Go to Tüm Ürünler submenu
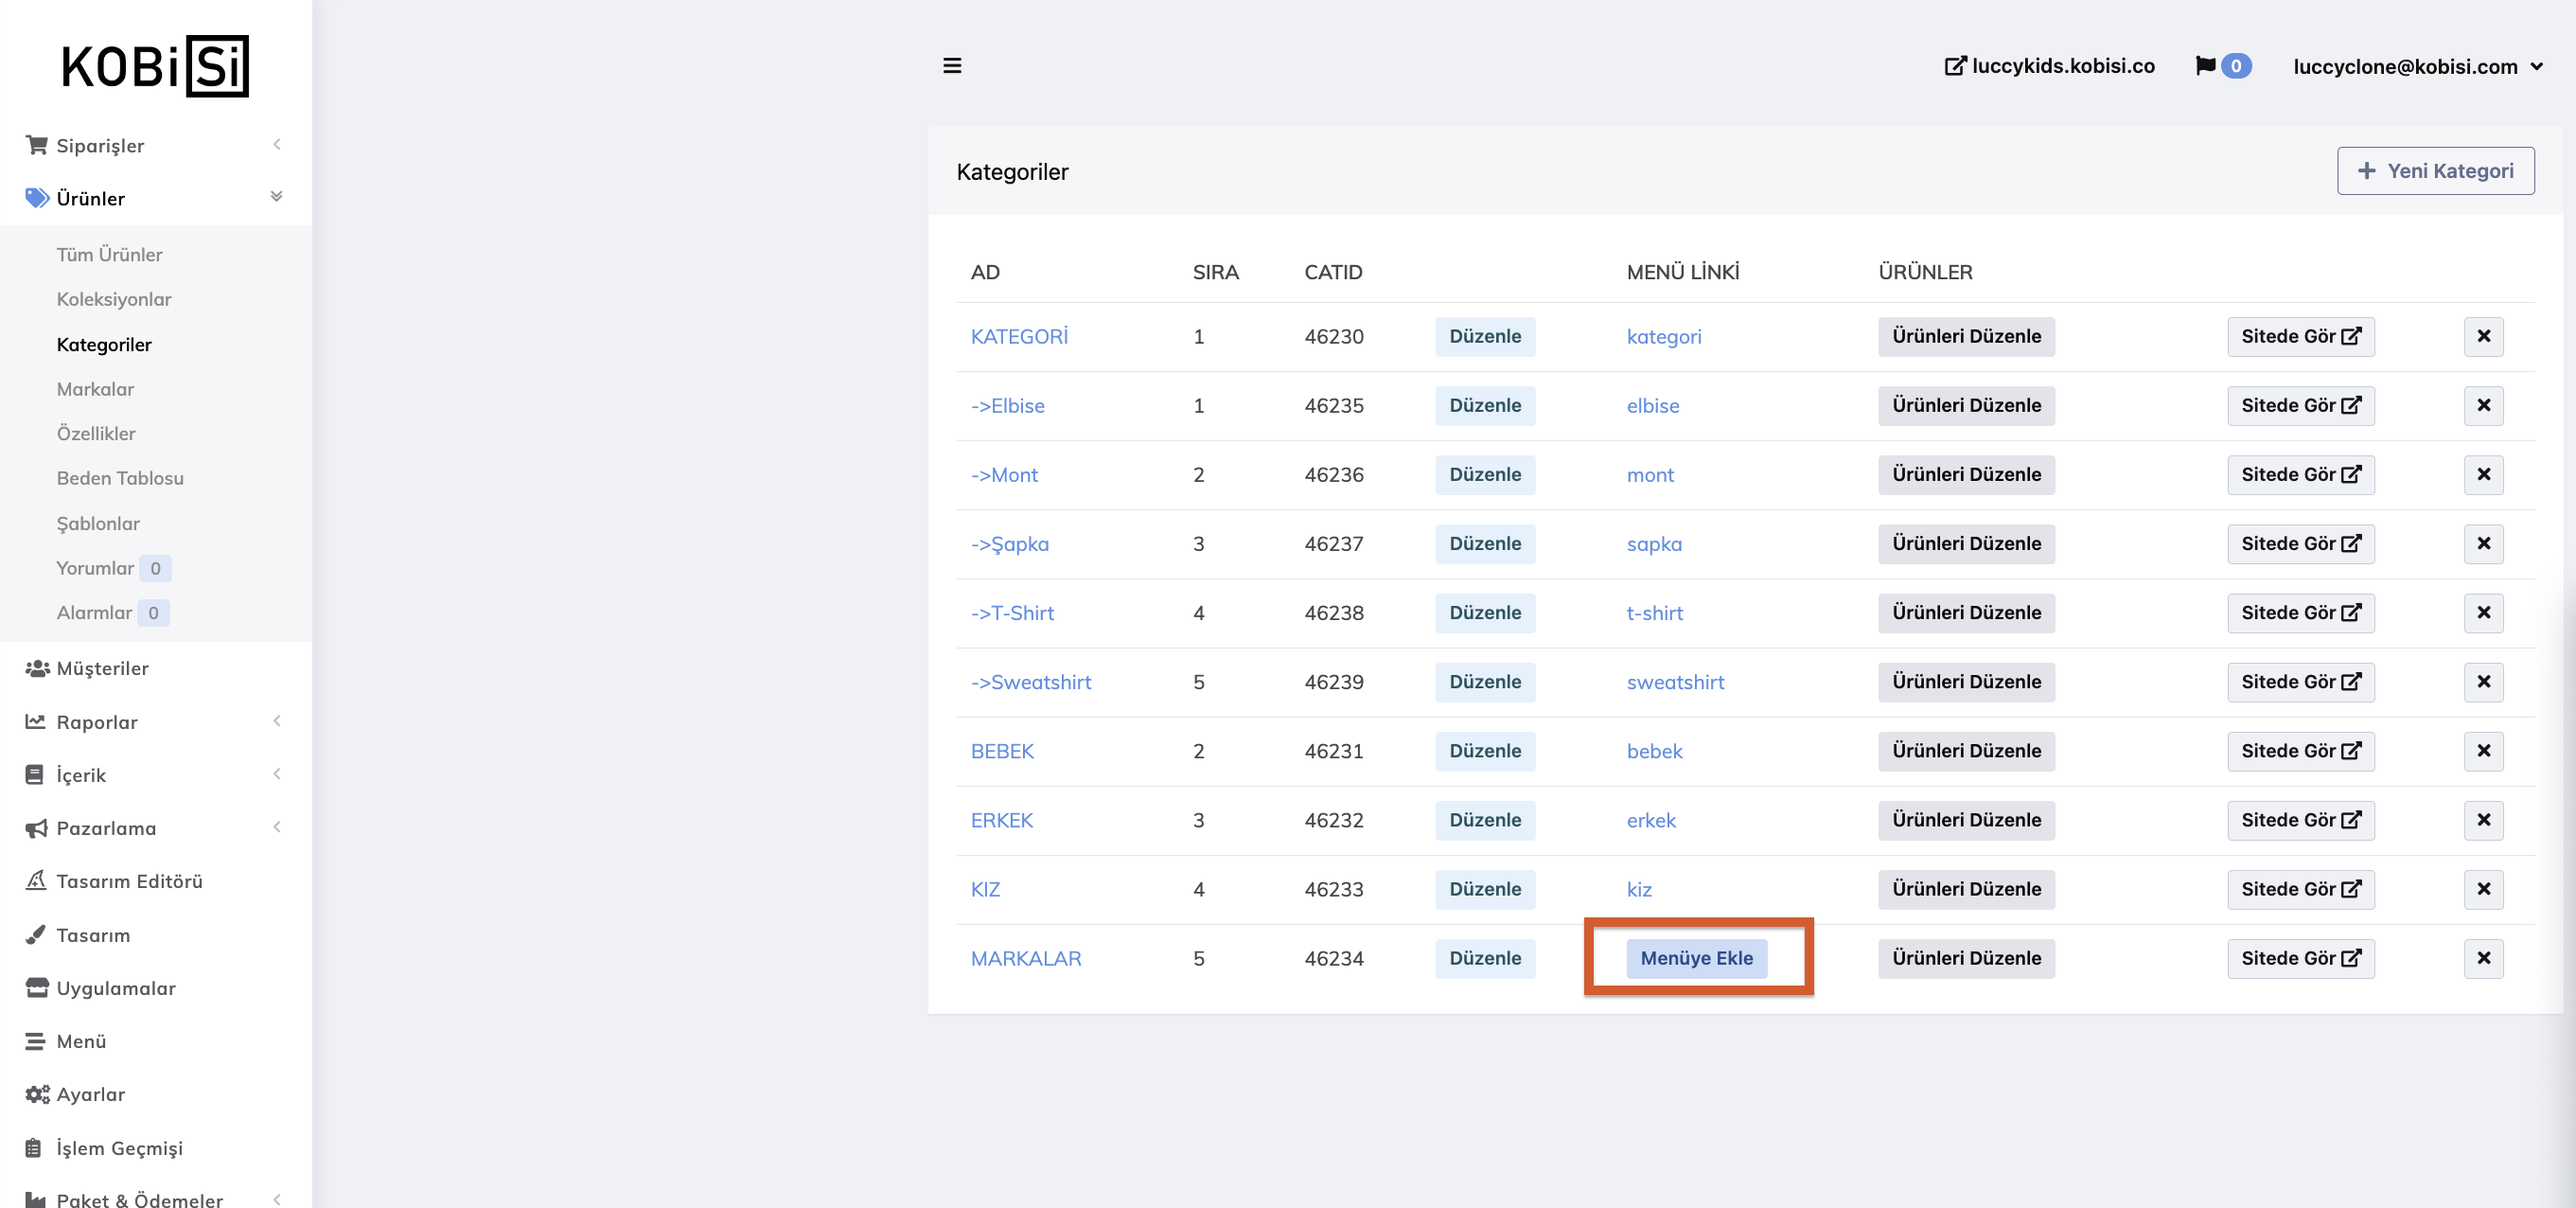This screenshot has width=2576, height=1208. tap(109, 255)
